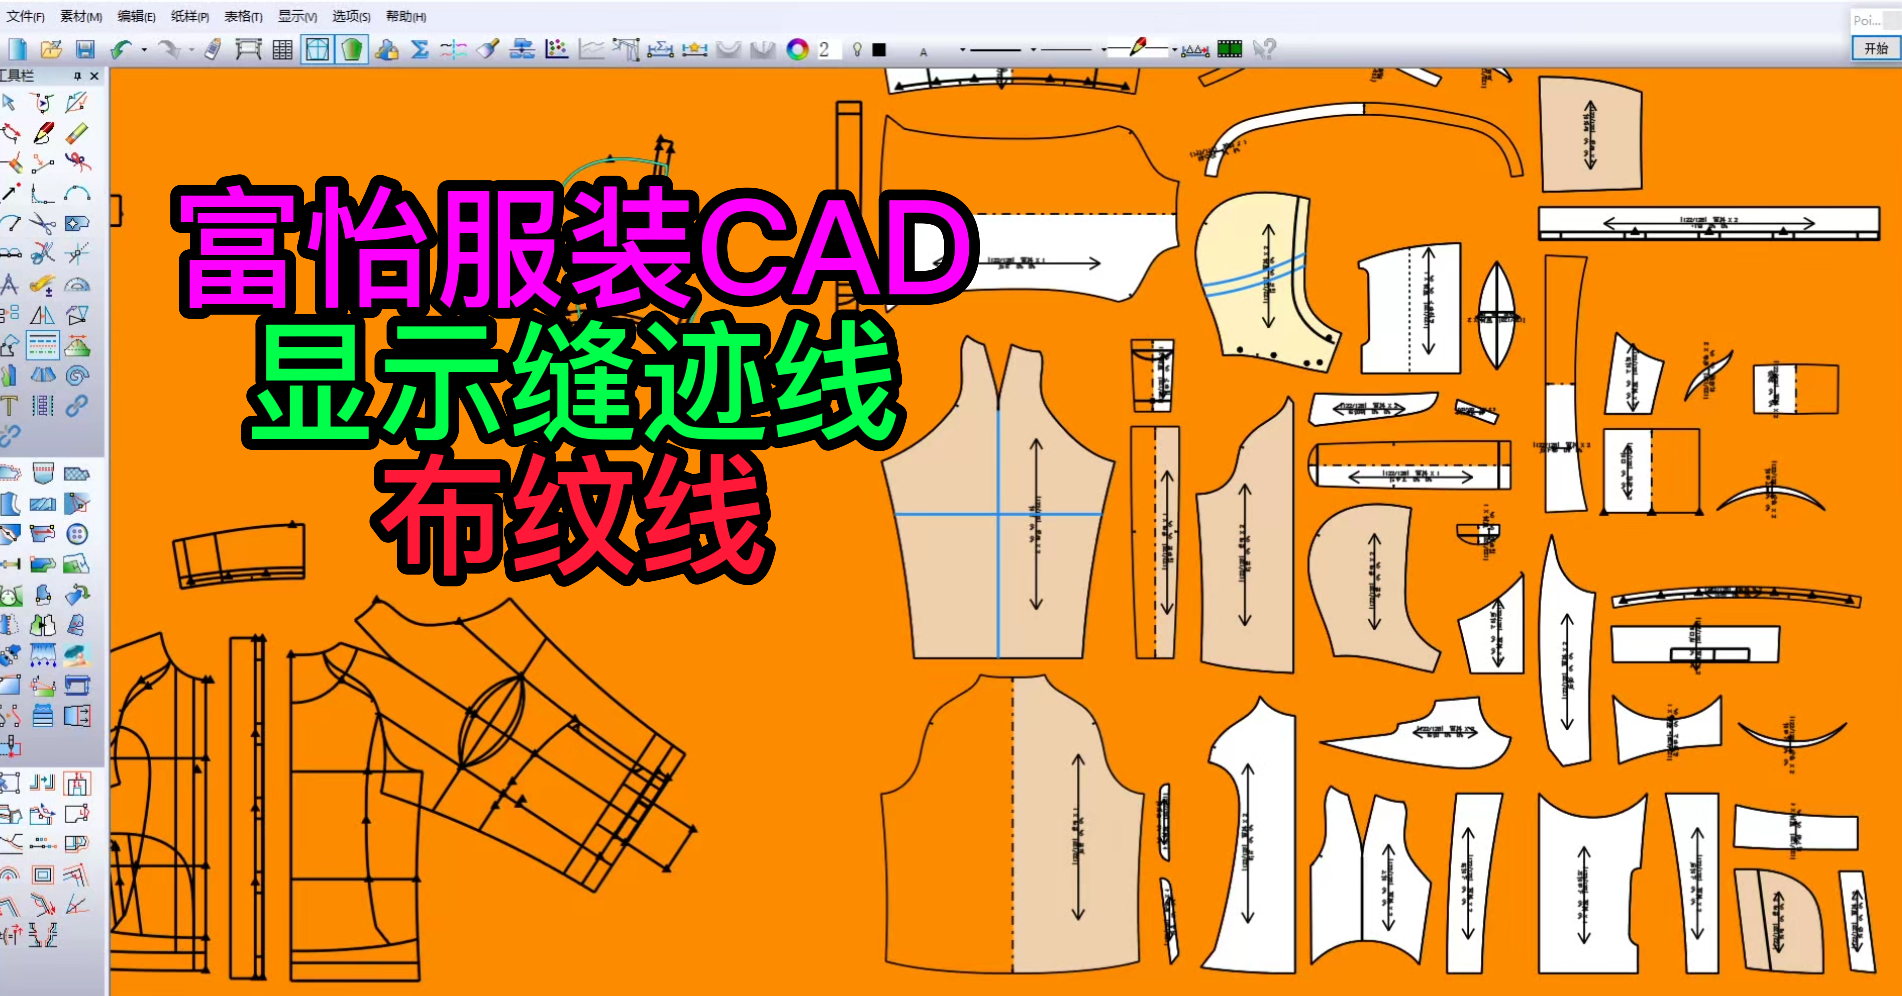Open the color wheel picker
Screen dimensions: 1902x996
(x=797, y=49)
